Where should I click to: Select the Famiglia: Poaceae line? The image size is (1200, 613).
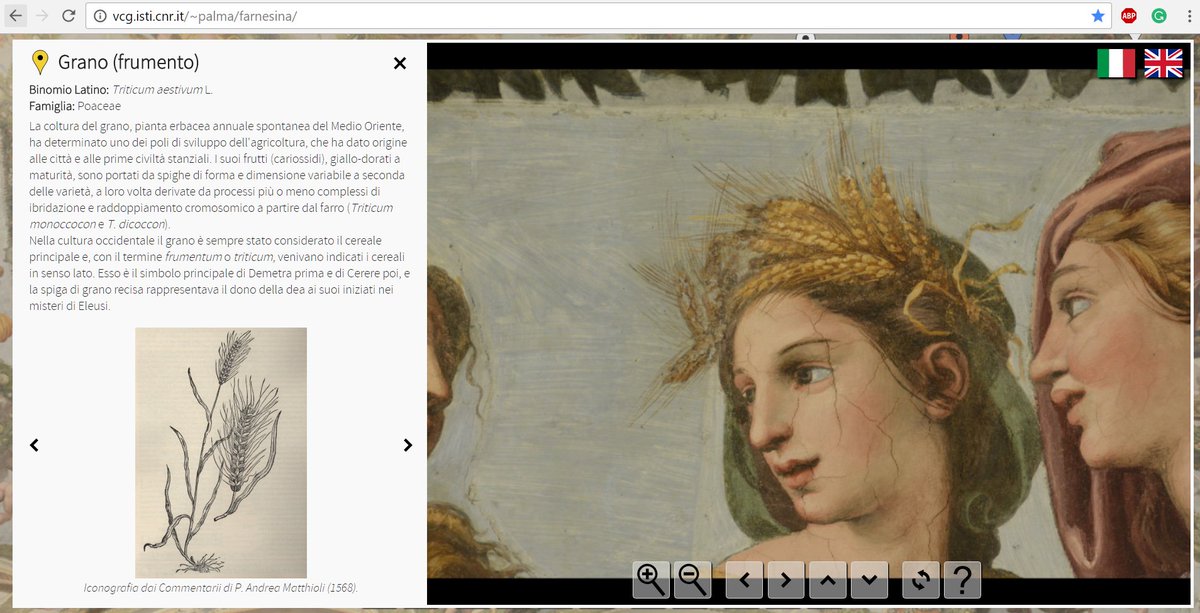tap(76, 105)
